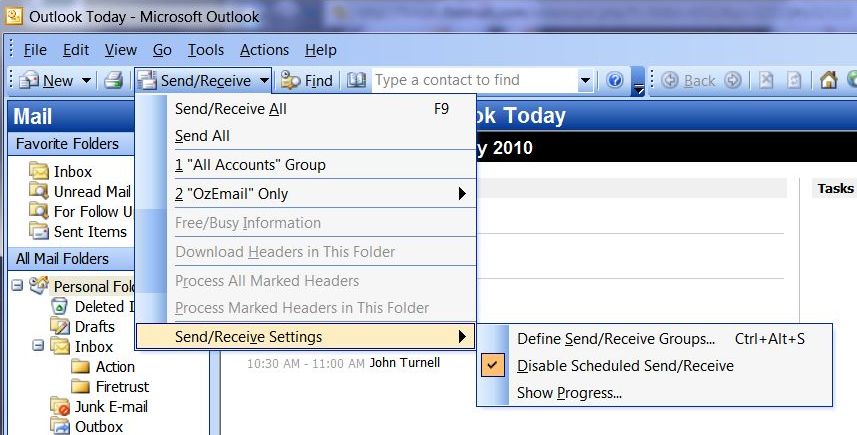Click the Refresh icon in toolbar
The height and width of the screenshot is (435, 857).
794,81
